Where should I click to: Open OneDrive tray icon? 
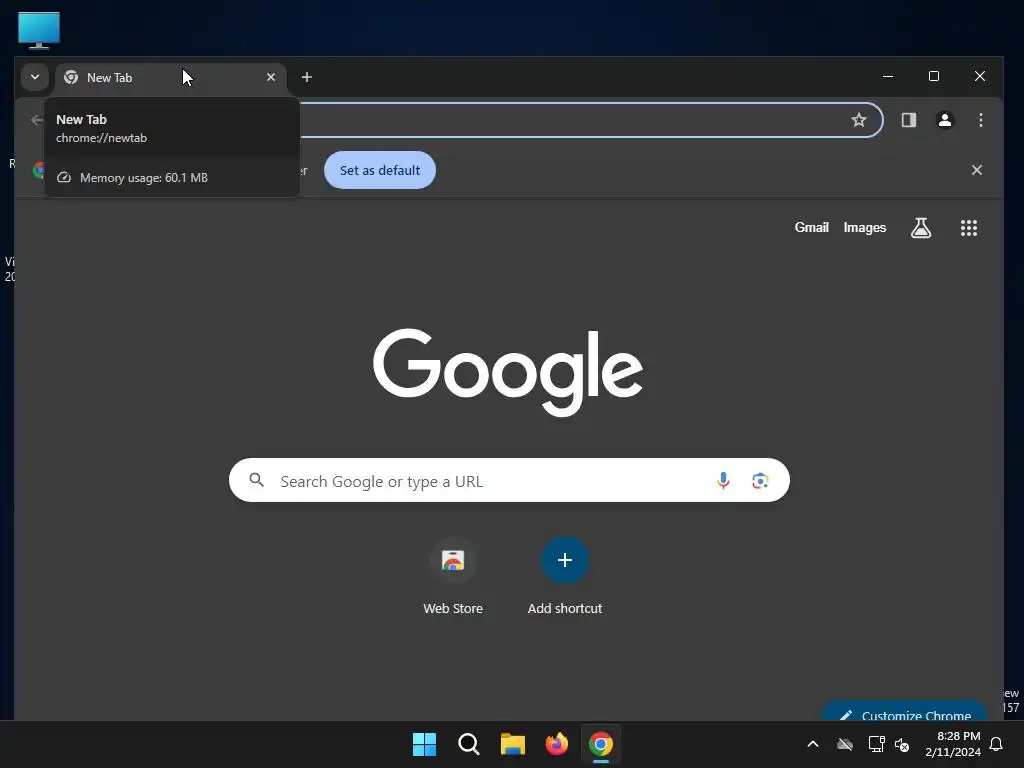click(845, 744)
